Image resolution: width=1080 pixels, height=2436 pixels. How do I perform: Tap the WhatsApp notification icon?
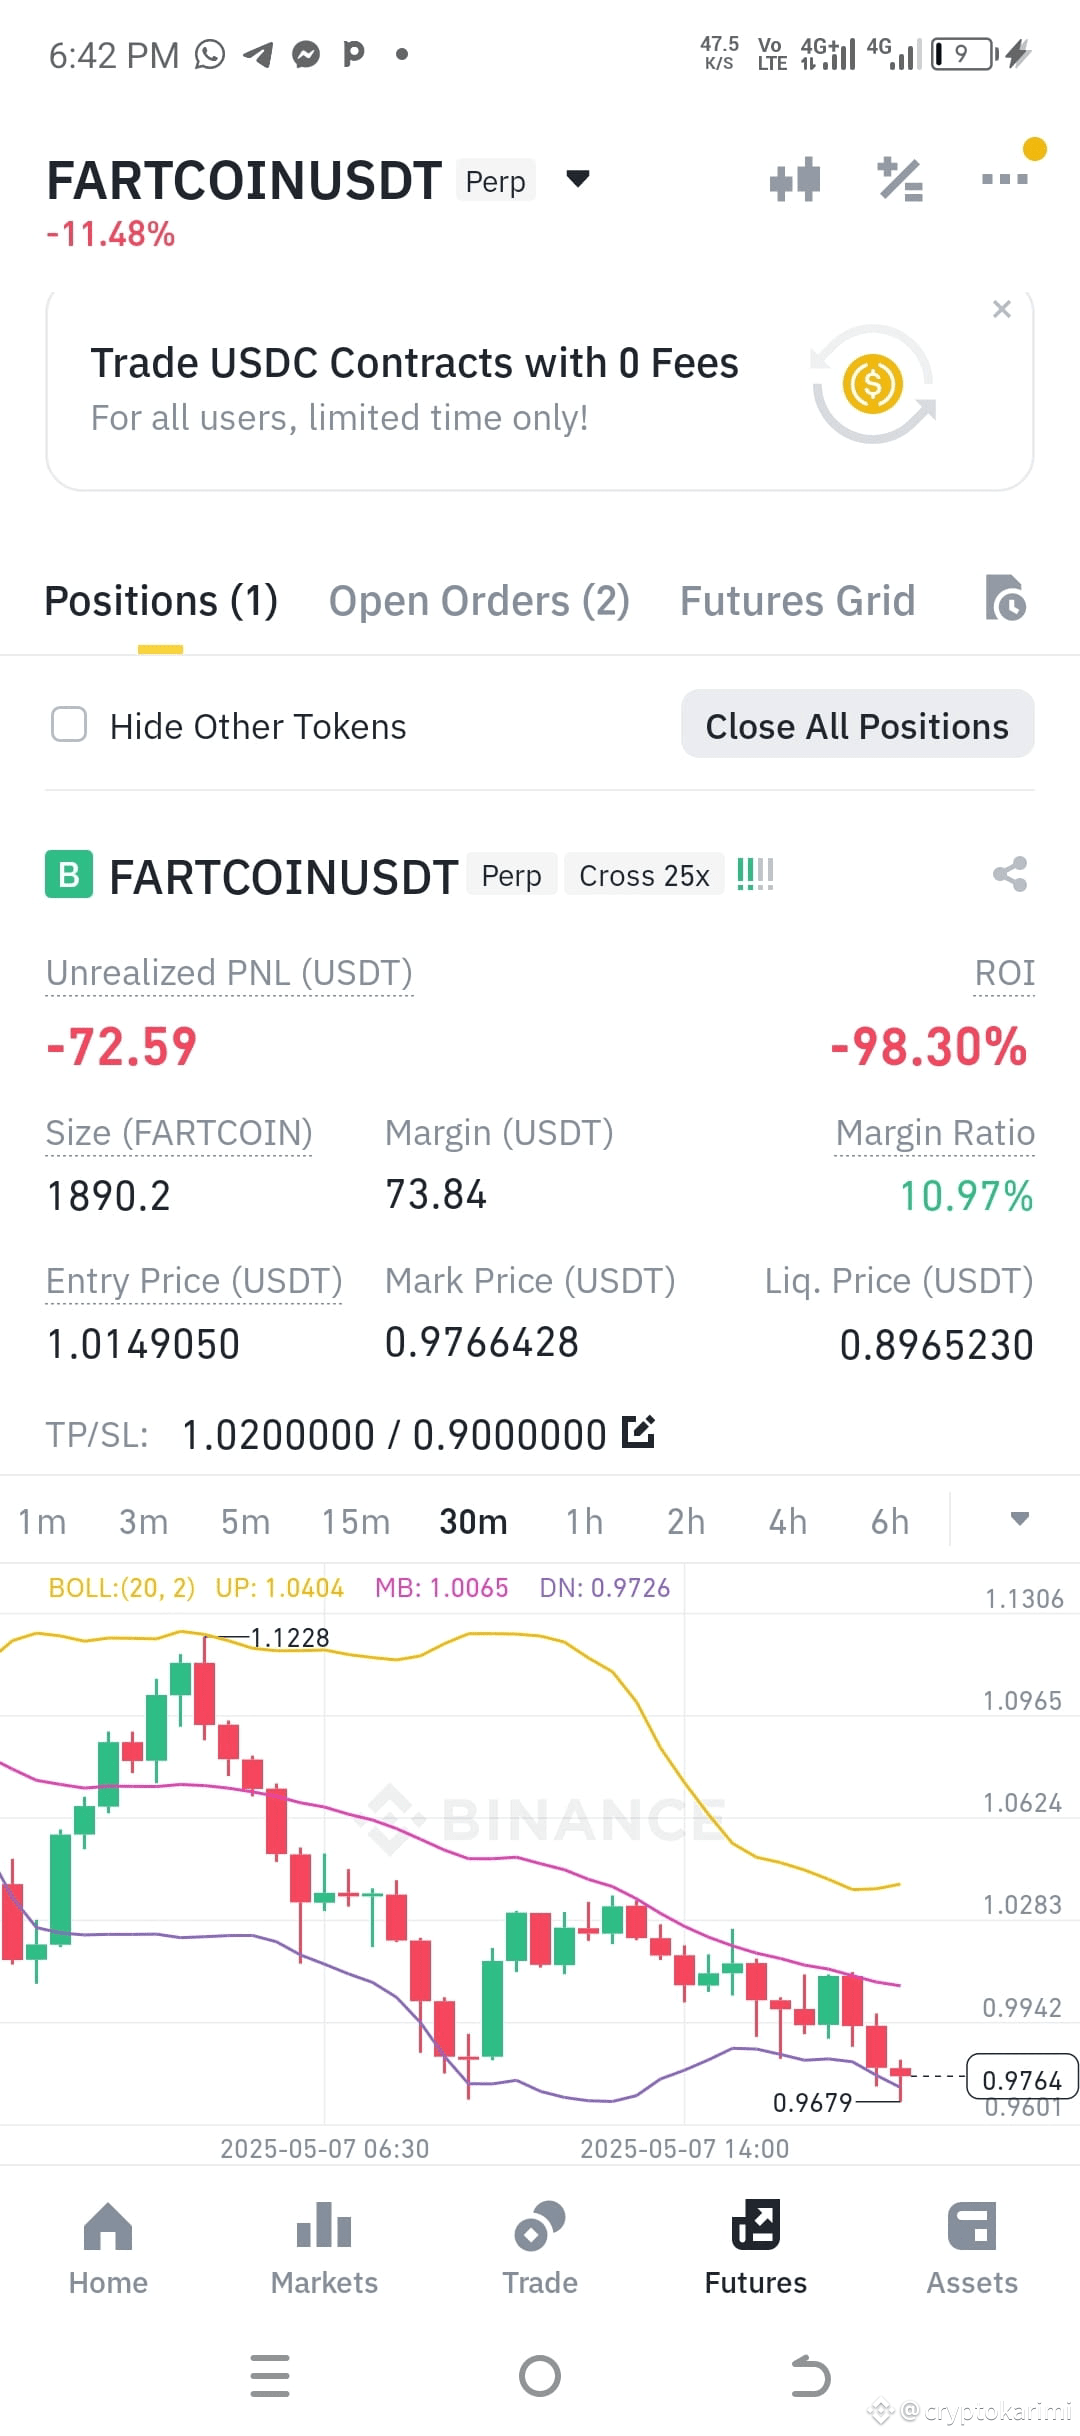[x=210, y=54]
